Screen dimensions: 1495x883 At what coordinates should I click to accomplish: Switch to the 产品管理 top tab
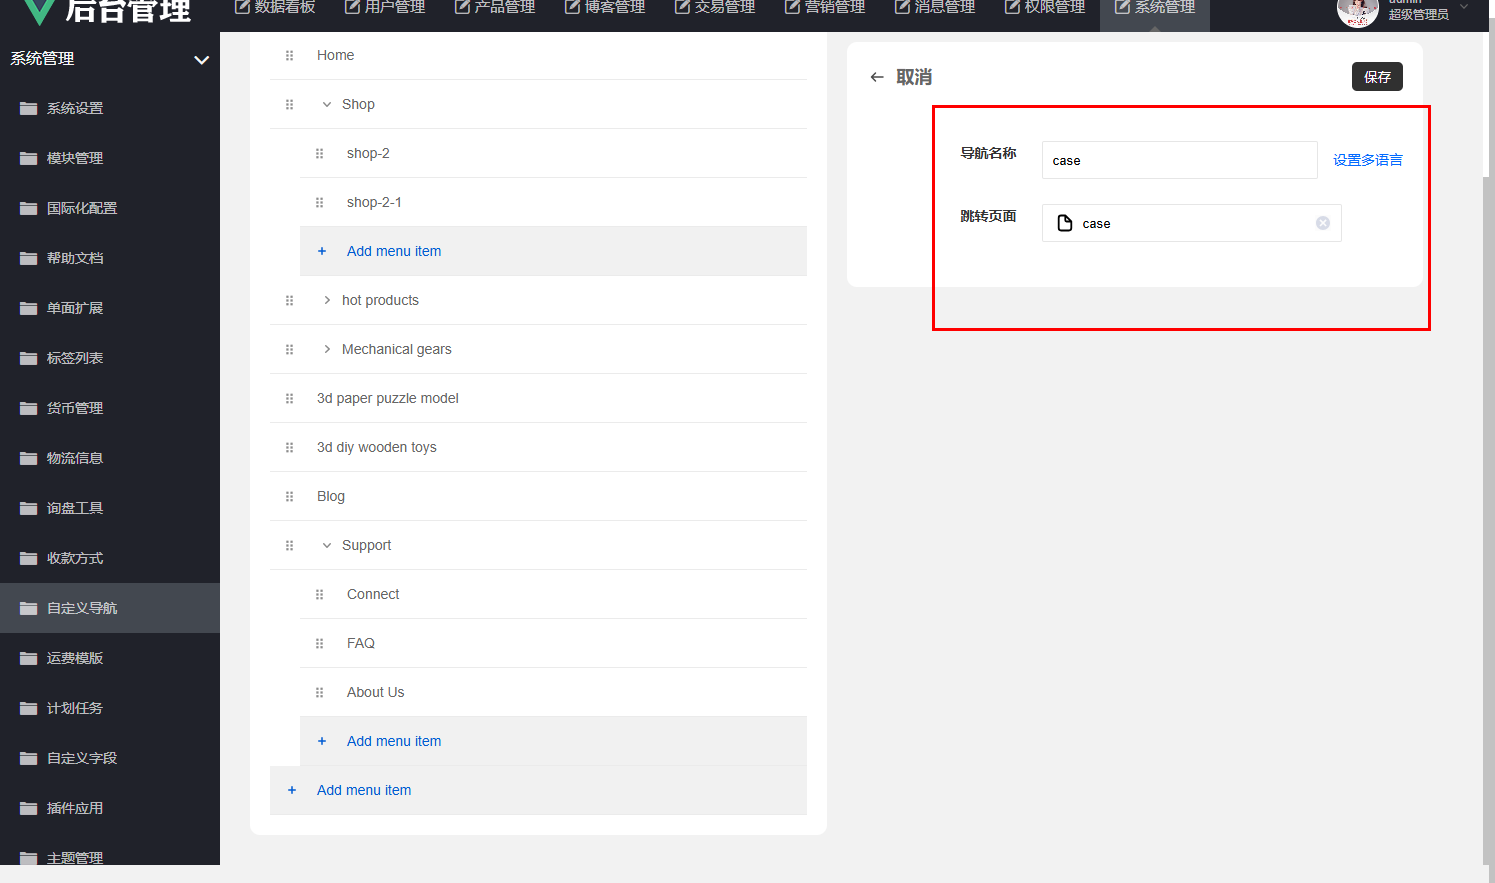coord(495,8)
